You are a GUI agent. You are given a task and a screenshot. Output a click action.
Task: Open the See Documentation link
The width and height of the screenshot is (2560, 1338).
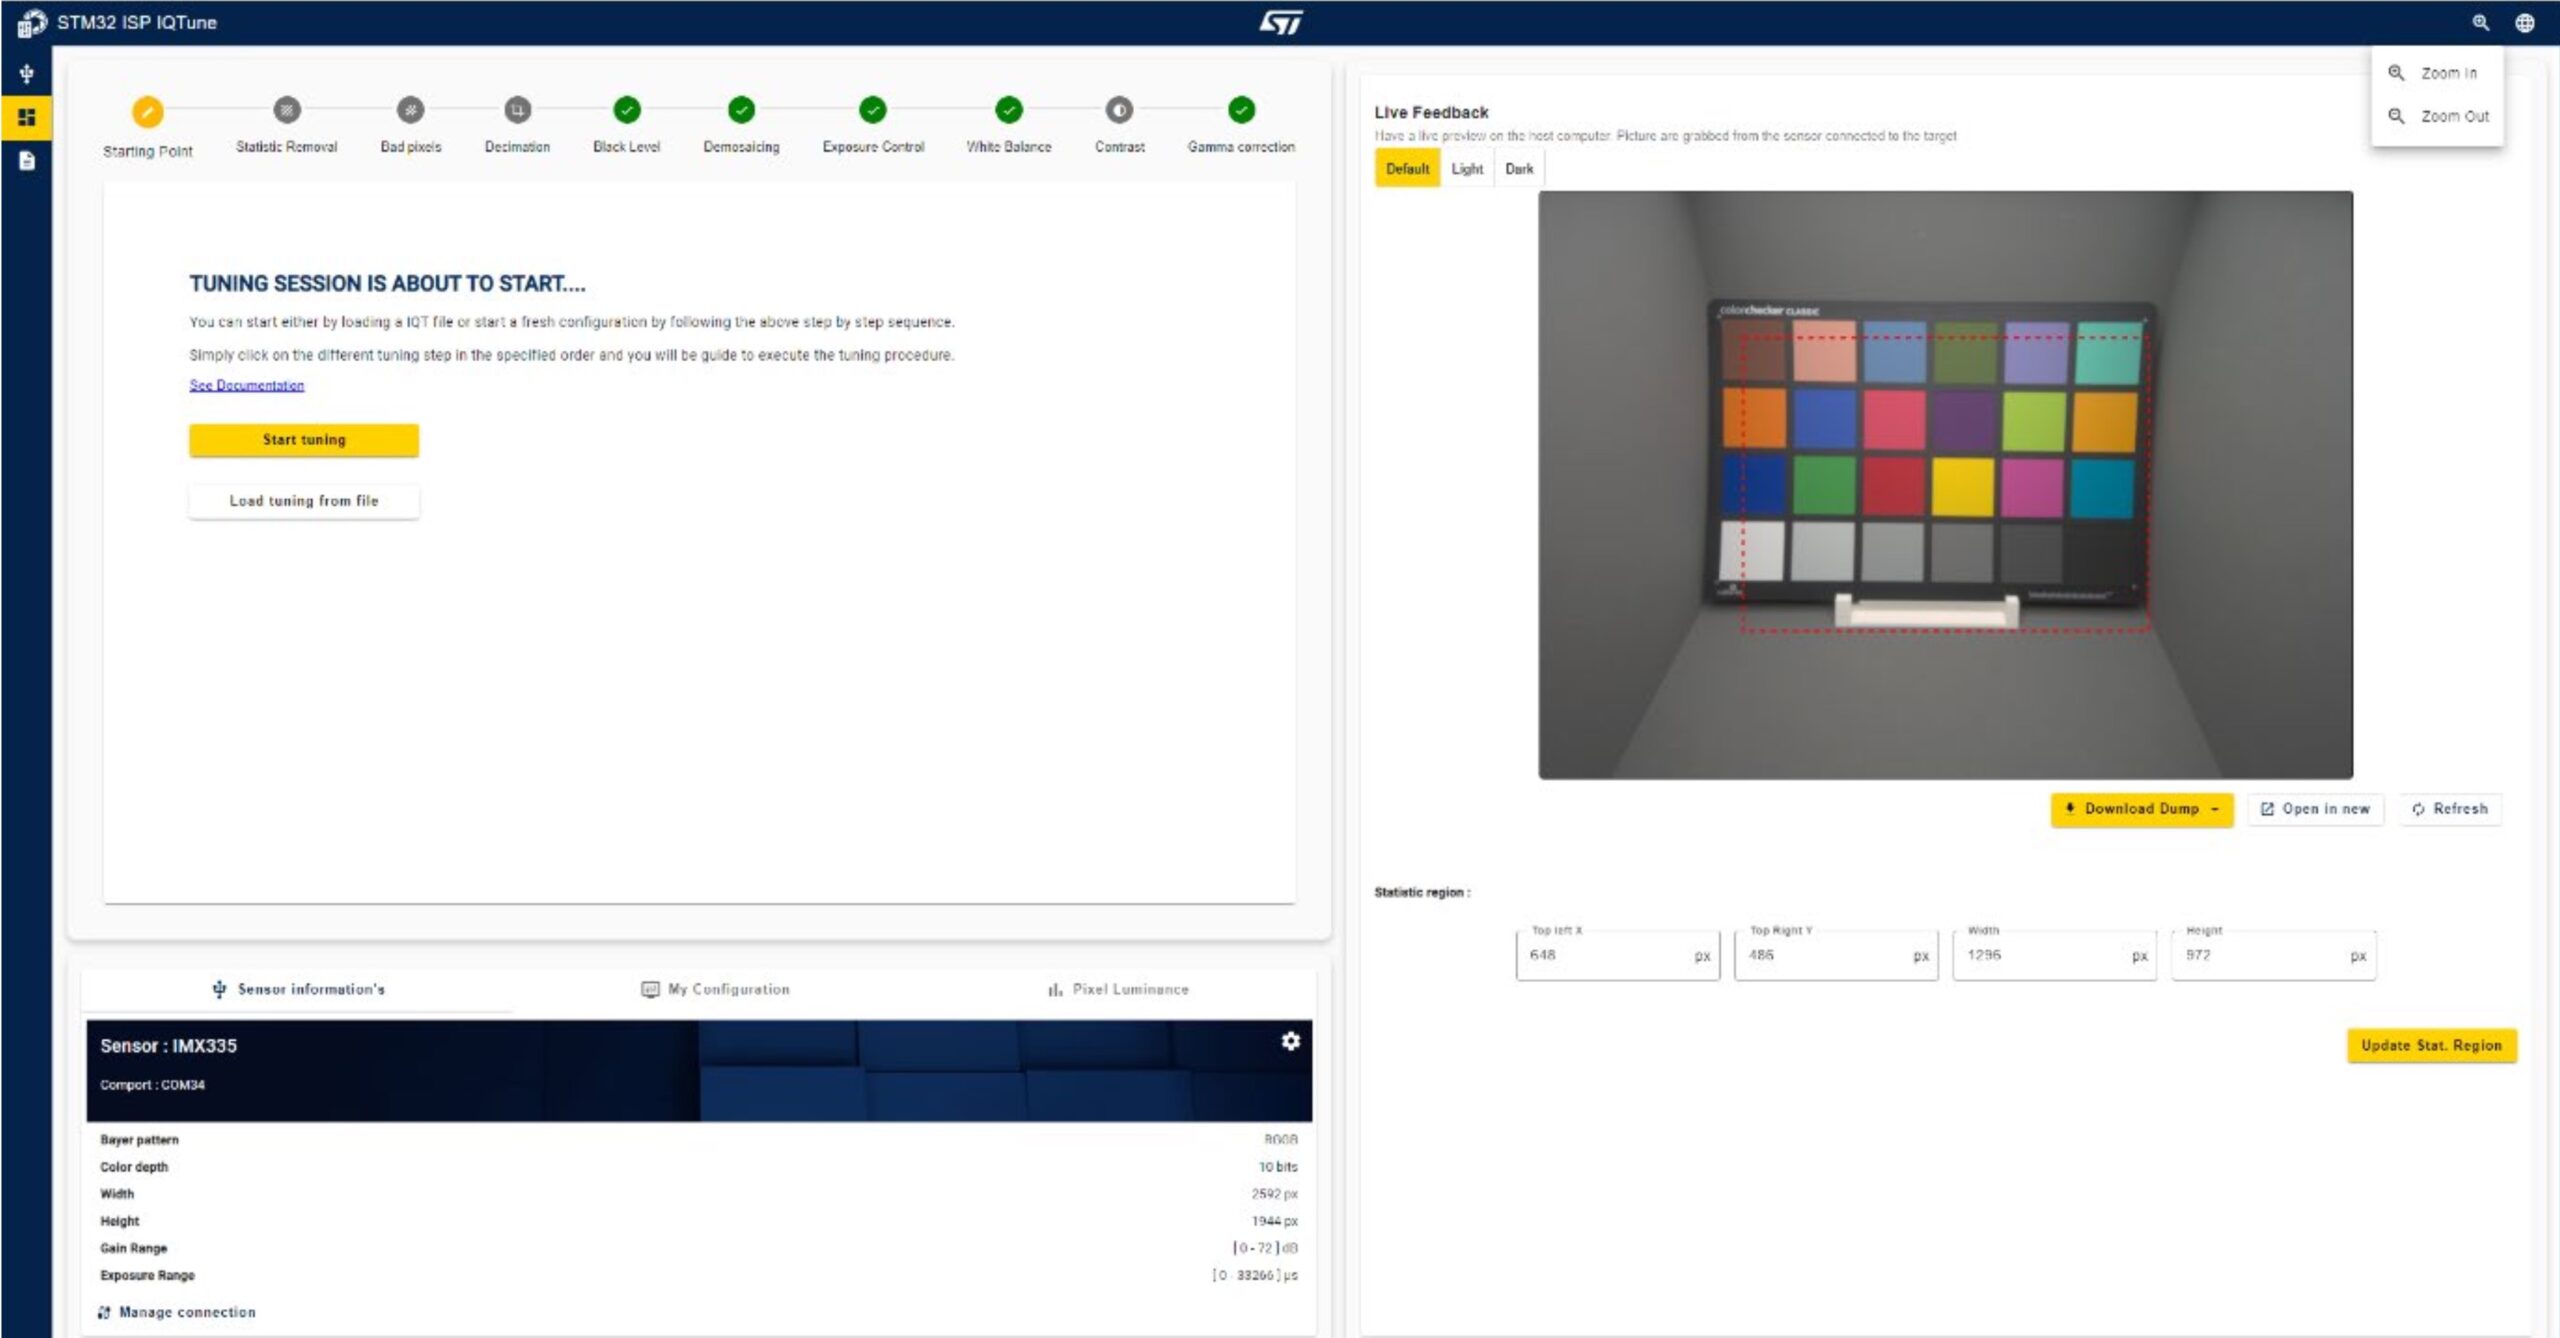[x=247, y=385]
